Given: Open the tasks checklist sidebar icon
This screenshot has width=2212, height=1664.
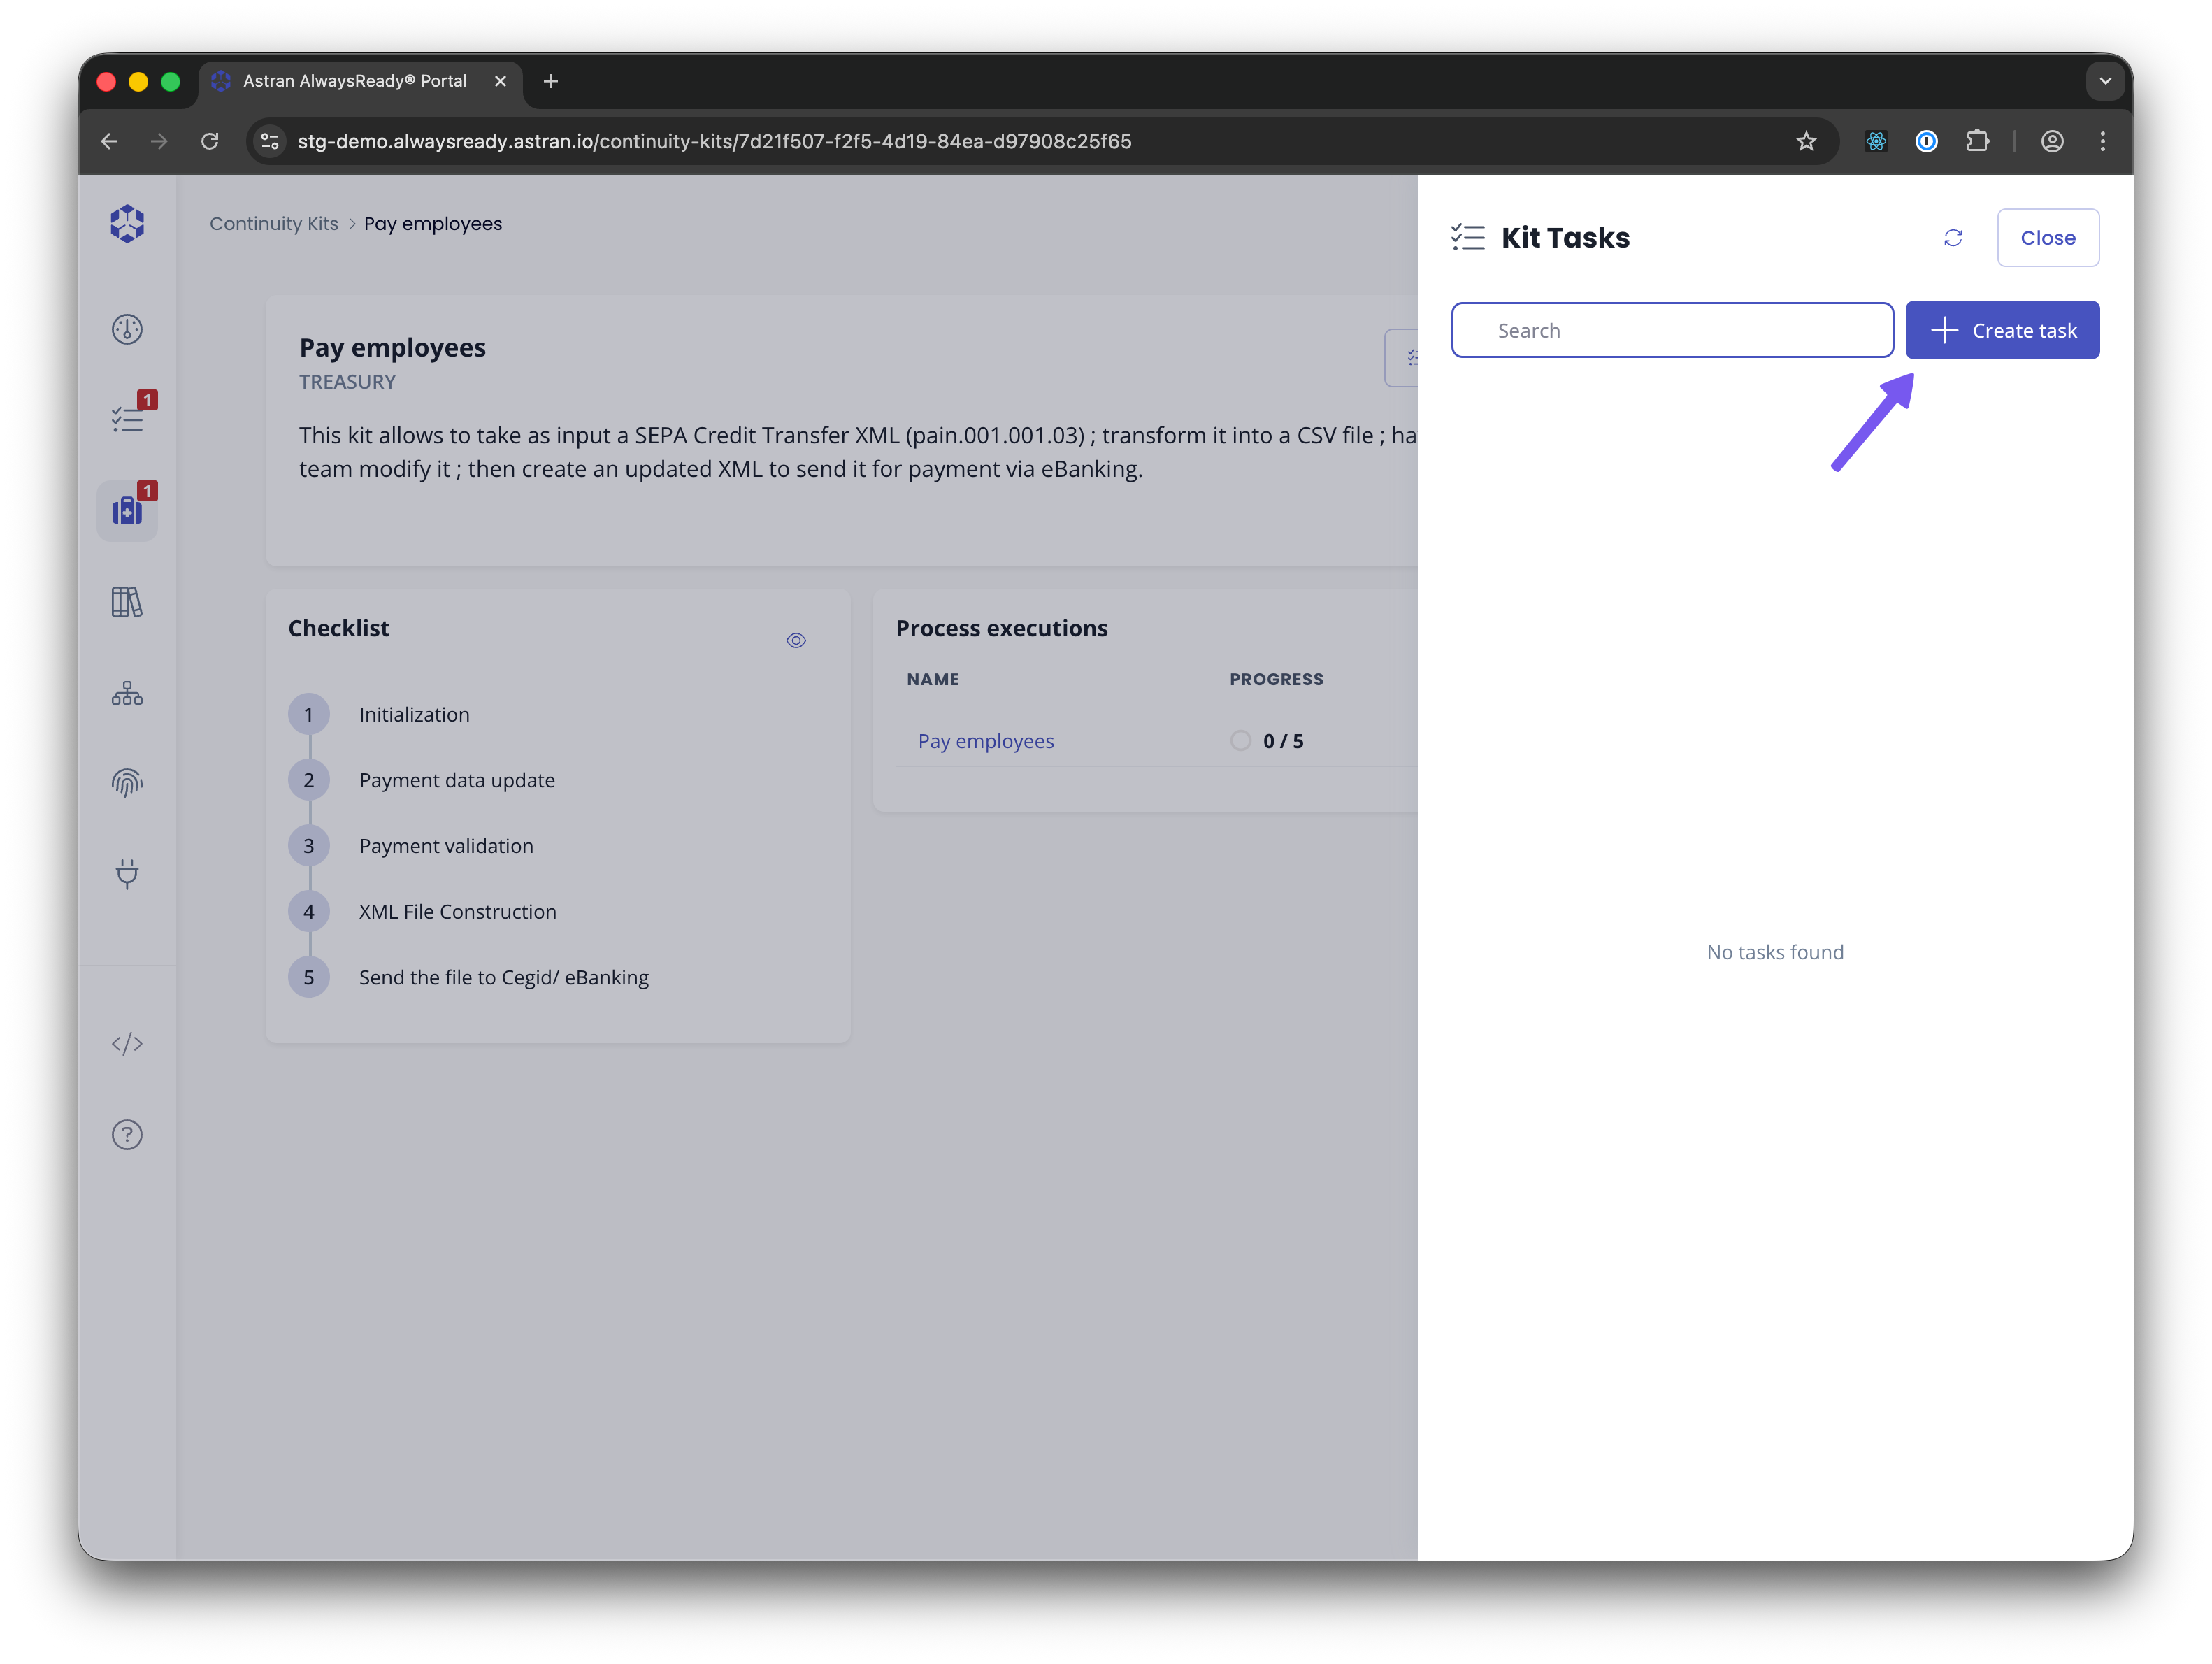Looking at the screenshot, I should point(127,417).
